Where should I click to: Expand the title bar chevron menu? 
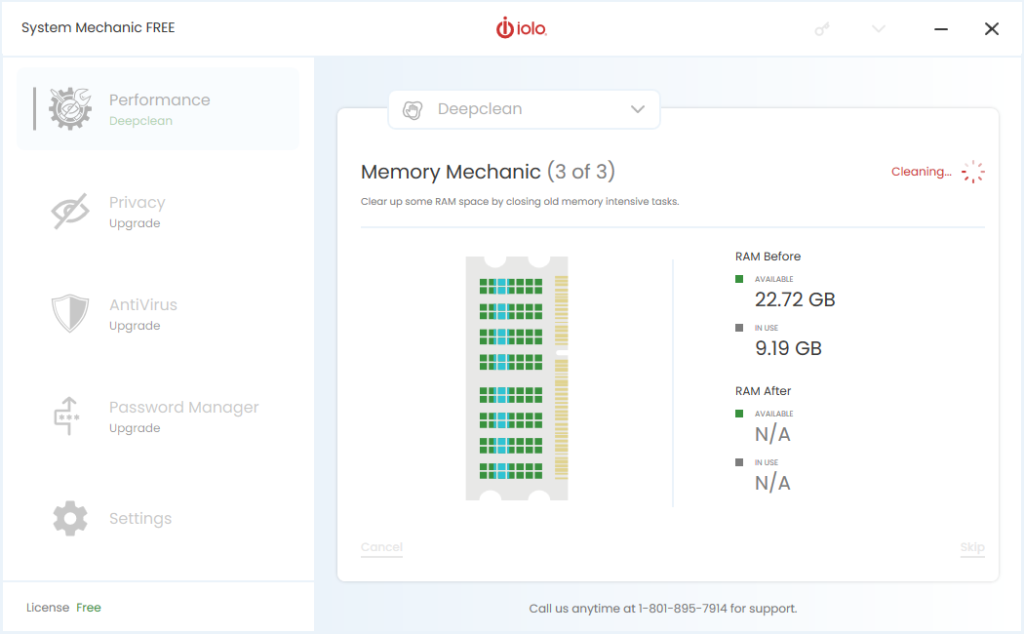pos(877,29)
